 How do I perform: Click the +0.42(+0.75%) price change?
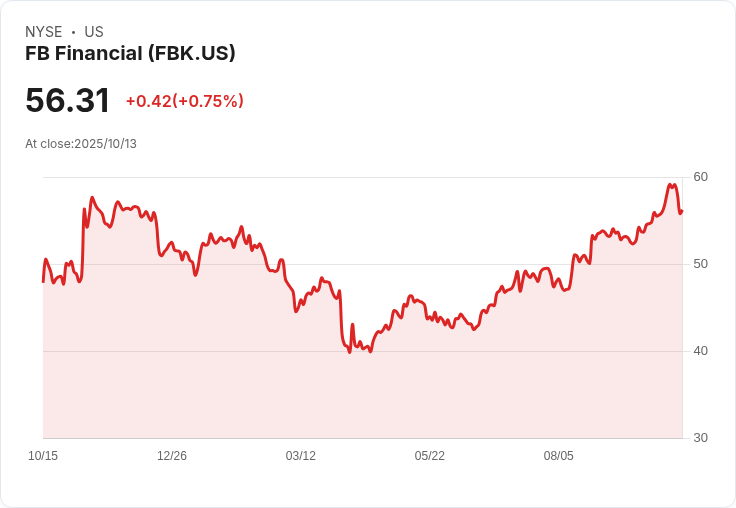pyautogui.click(x=184, y=101)
